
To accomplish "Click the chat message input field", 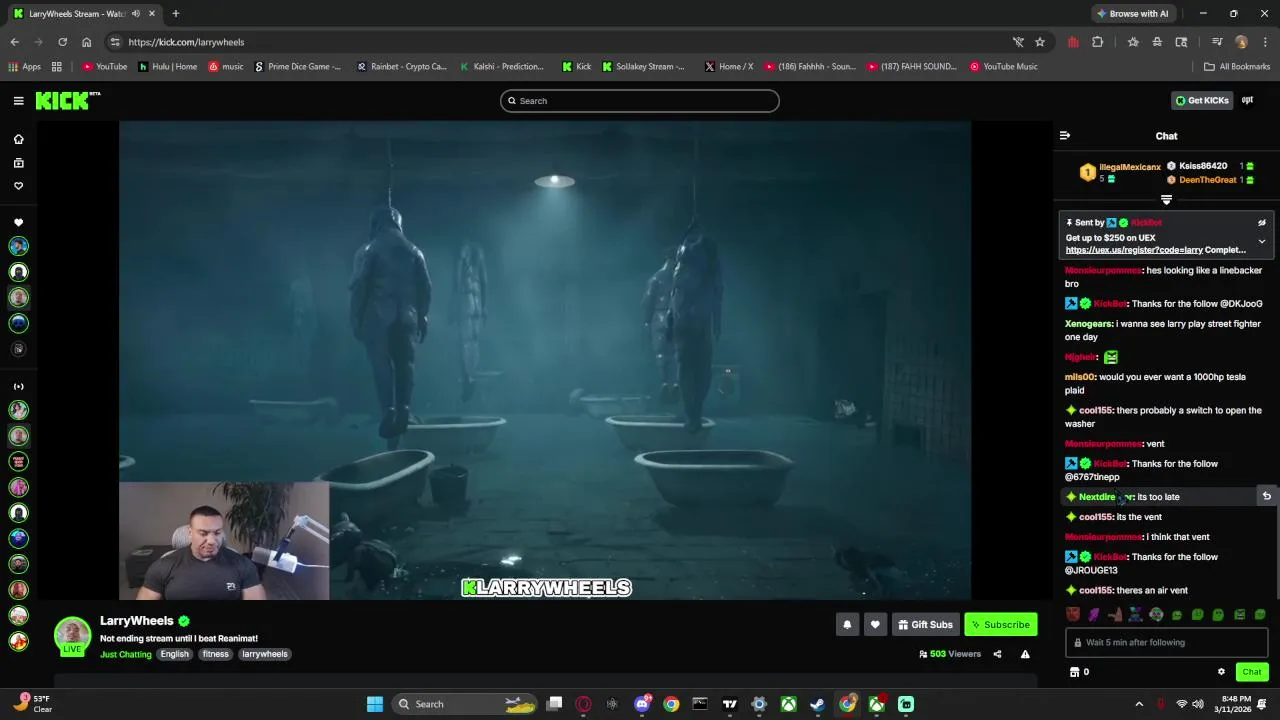I will (1166, 642).
